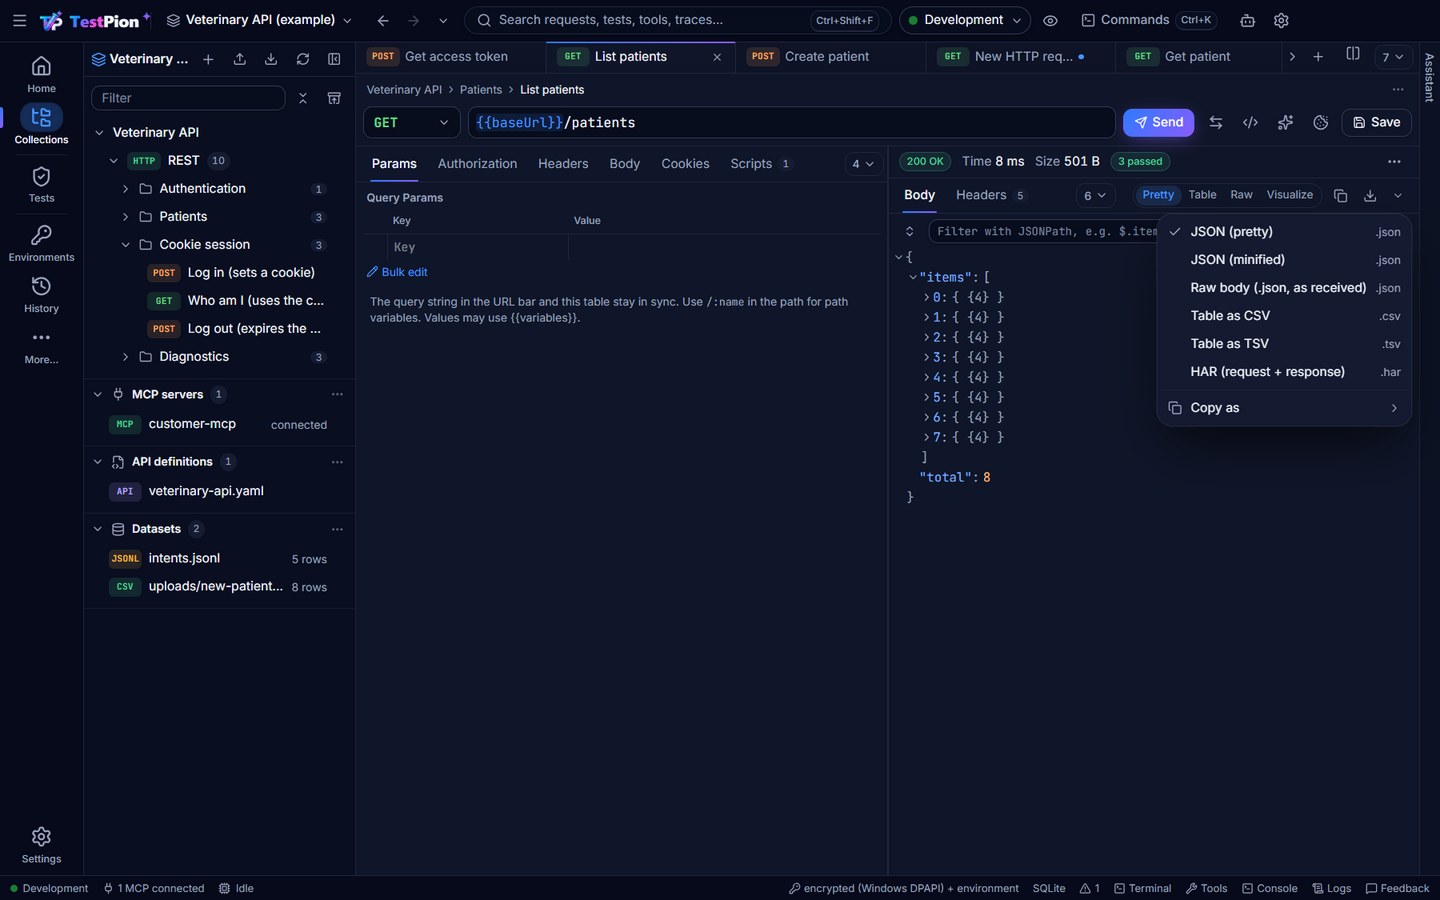1440x900 pixels.
Task: Expand item 3 in the JSON response
Action: (x=926, y=357)
